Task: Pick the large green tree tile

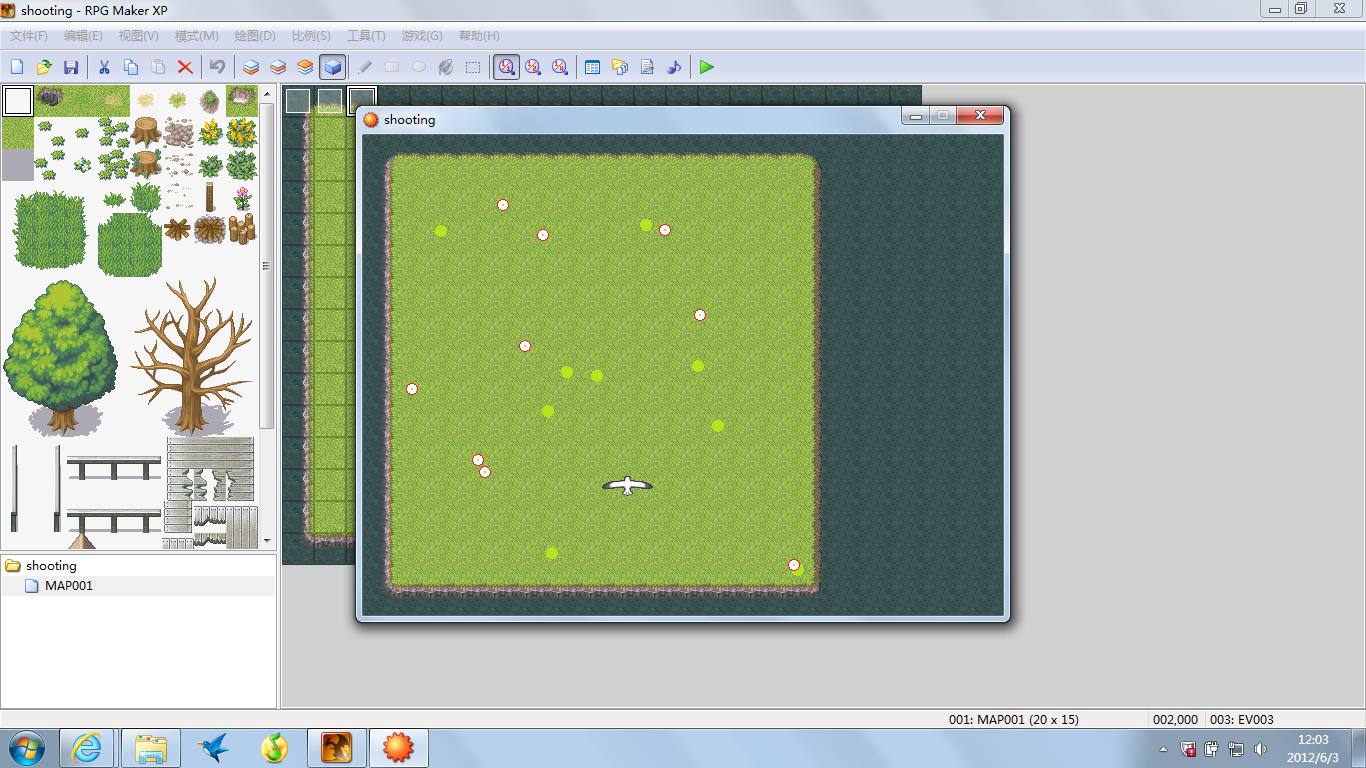Action: 62,358
